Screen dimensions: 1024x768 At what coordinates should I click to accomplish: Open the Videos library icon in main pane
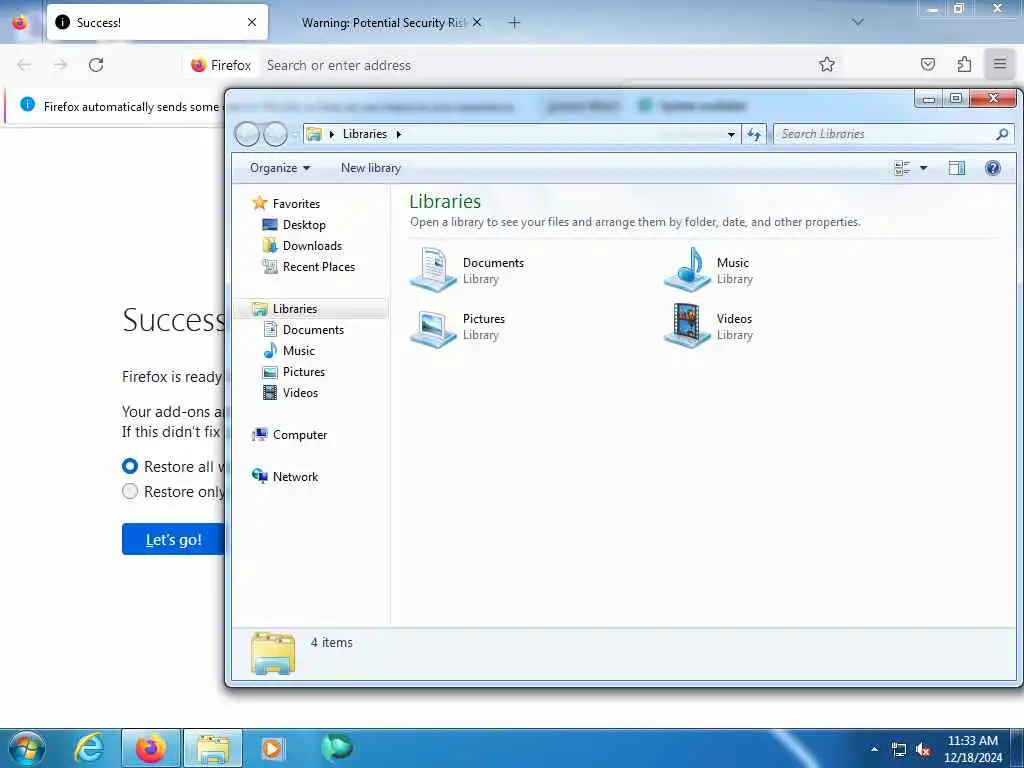(x=687, y=326)
